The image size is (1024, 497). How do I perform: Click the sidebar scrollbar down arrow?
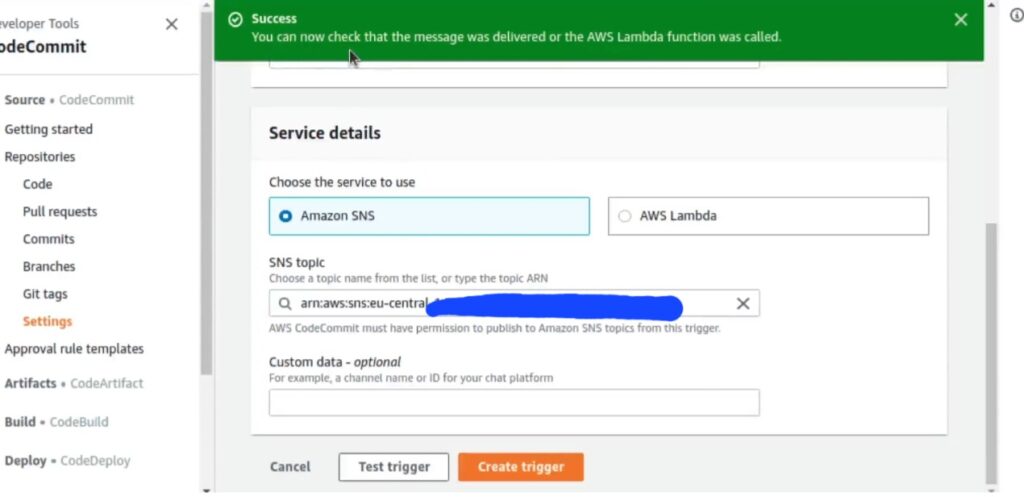click(x=206, y=490)
